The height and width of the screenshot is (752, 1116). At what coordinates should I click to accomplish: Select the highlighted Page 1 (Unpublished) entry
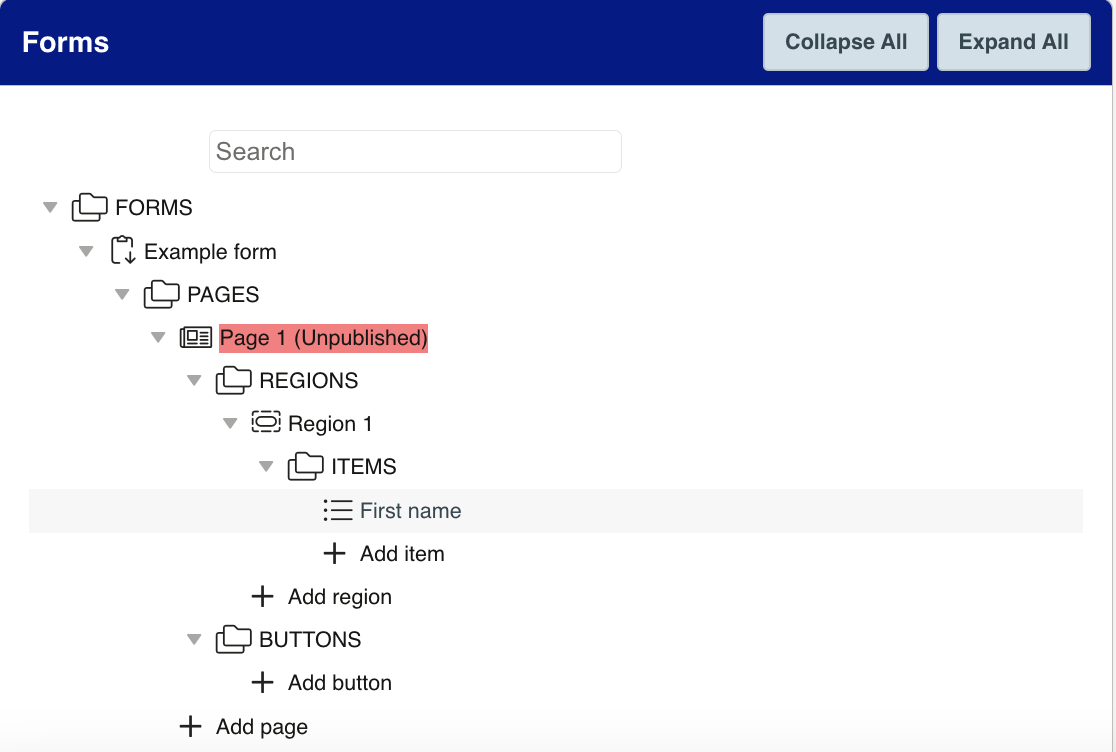tap(323, 337)
